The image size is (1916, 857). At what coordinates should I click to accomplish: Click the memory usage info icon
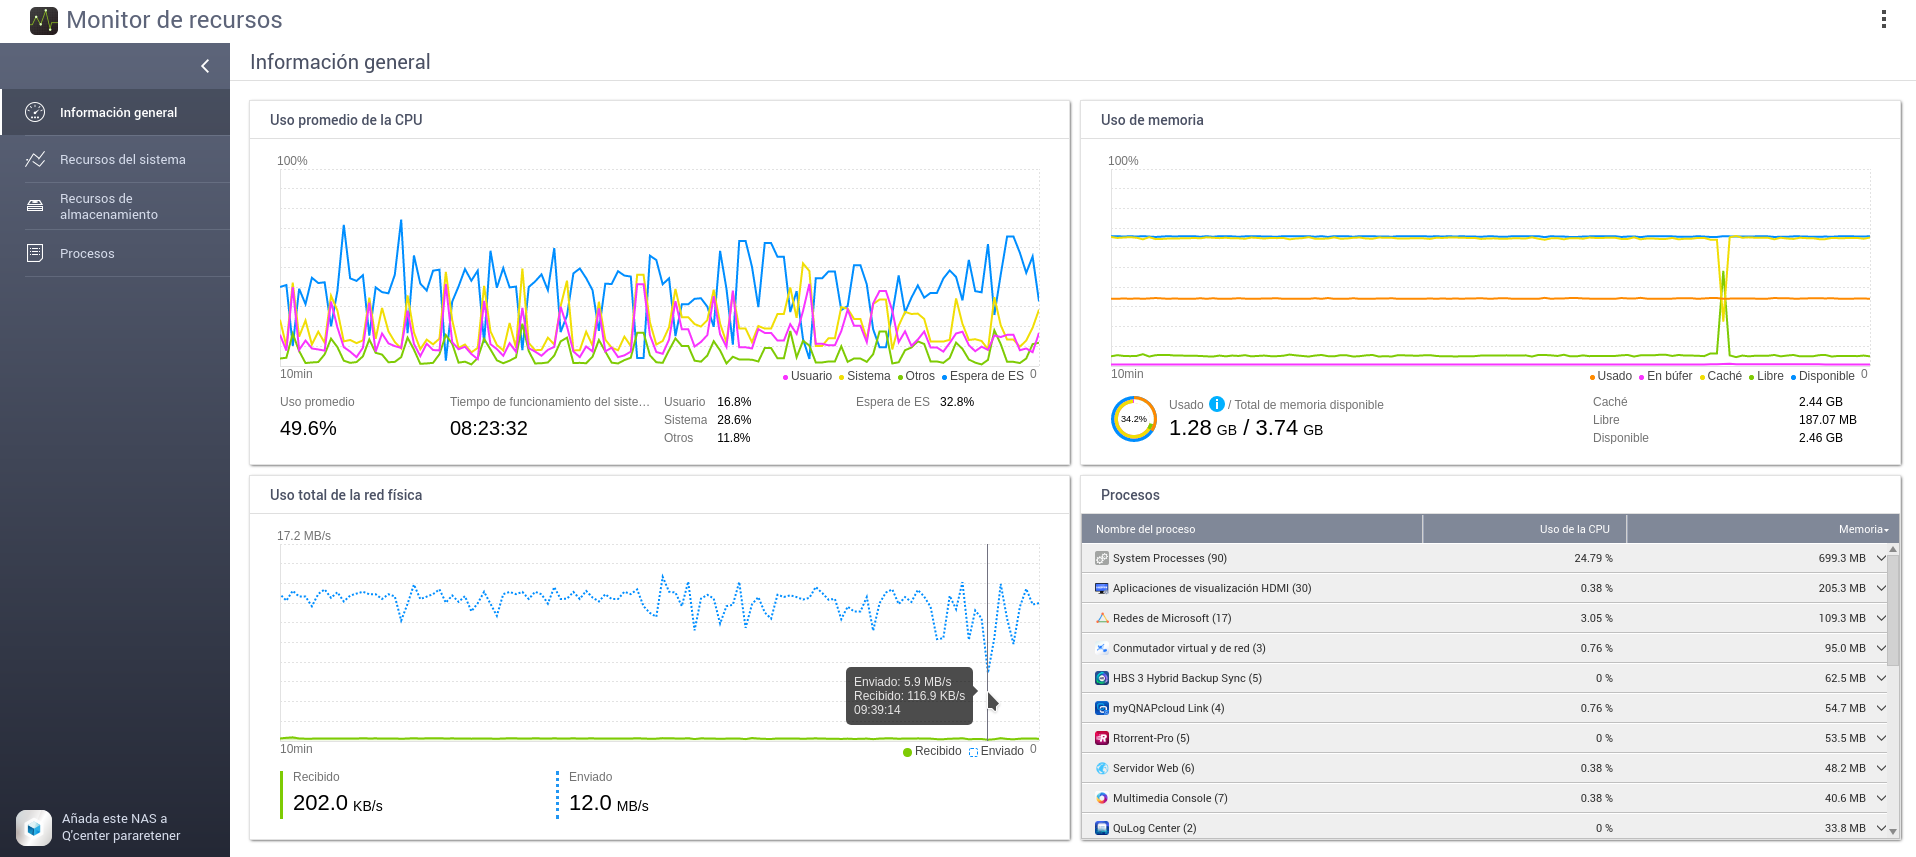(1216, 404)
